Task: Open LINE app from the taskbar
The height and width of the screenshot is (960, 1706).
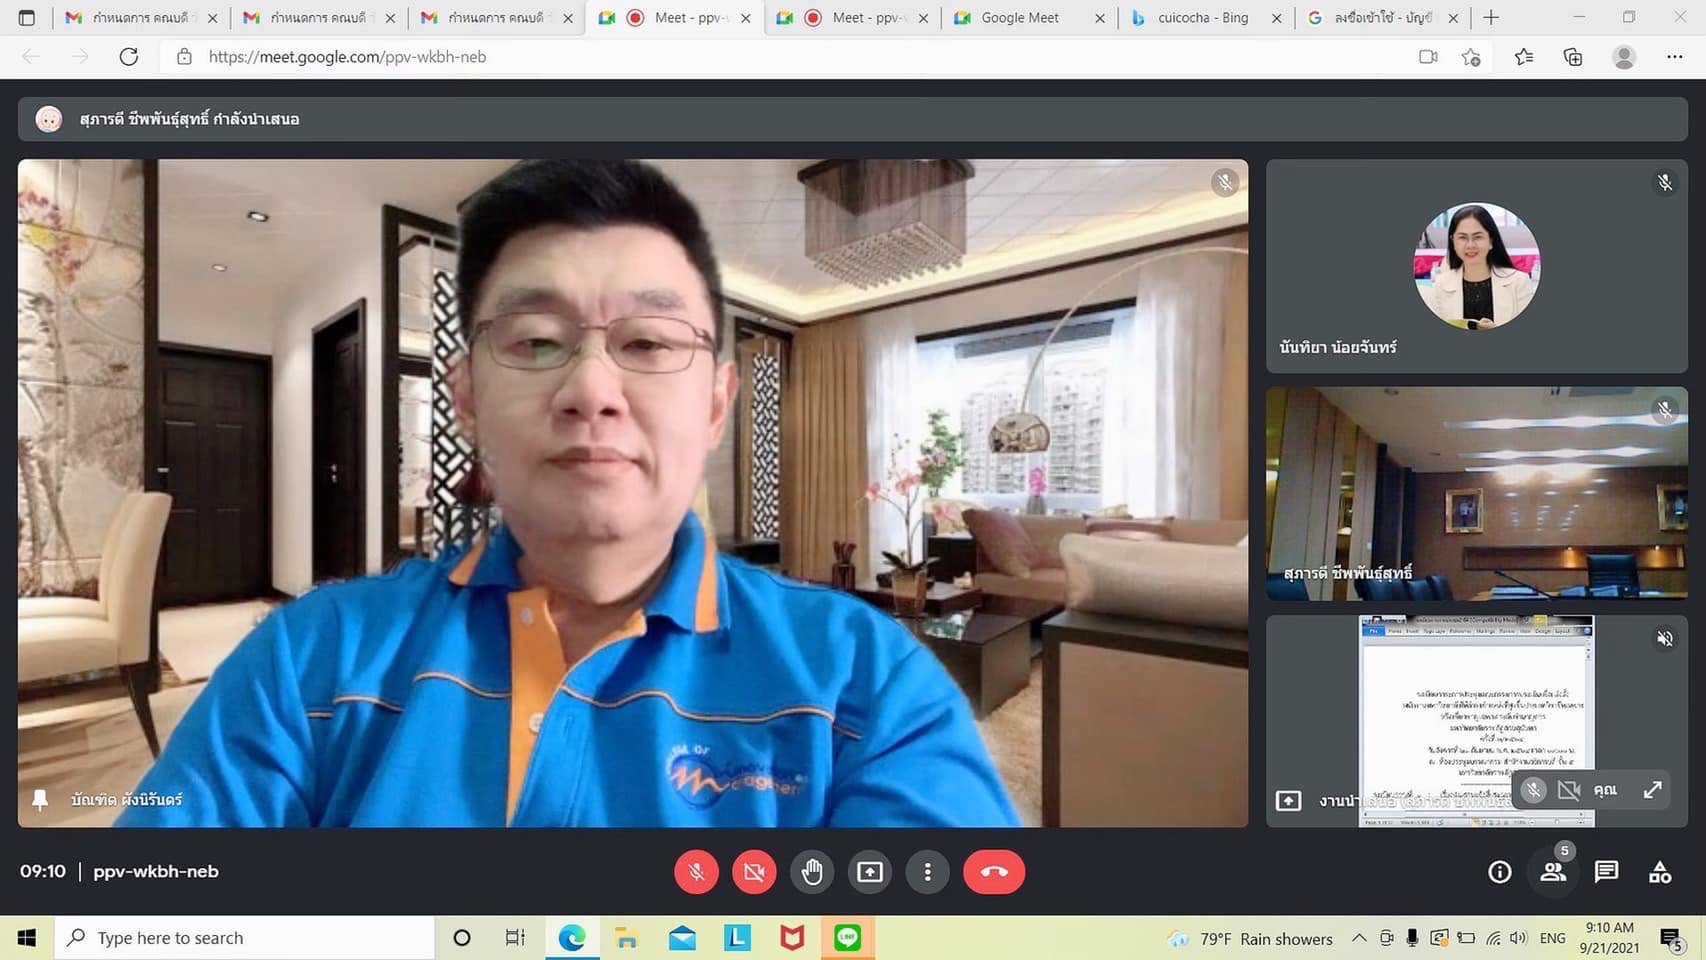Action: click(848, 938)
